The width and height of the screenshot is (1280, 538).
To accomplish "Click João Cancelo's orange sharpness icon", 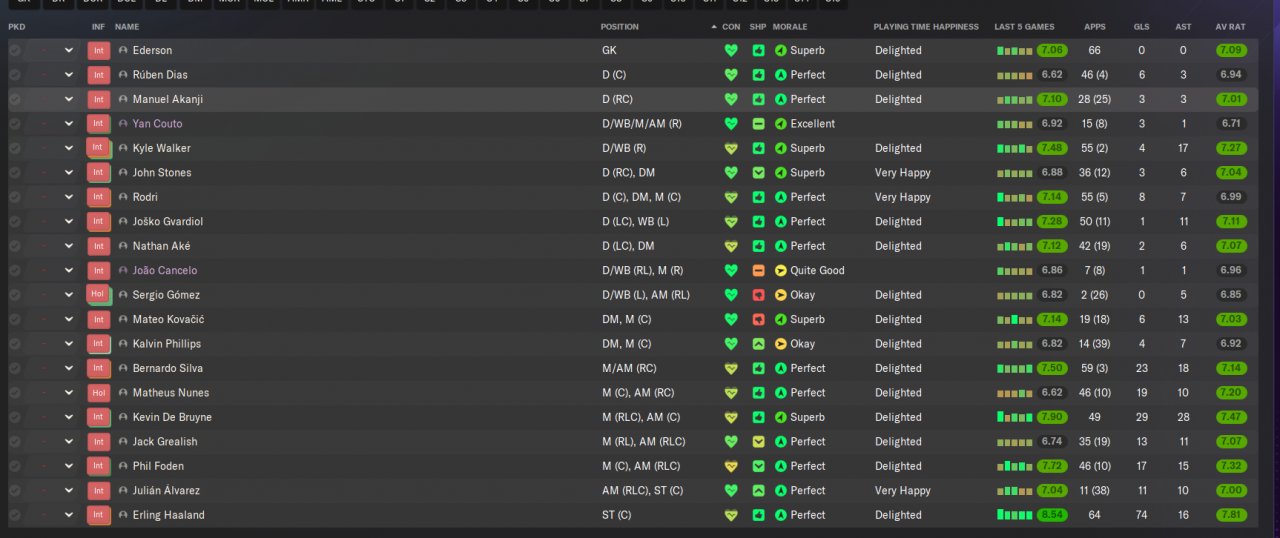I will point(759,270).
